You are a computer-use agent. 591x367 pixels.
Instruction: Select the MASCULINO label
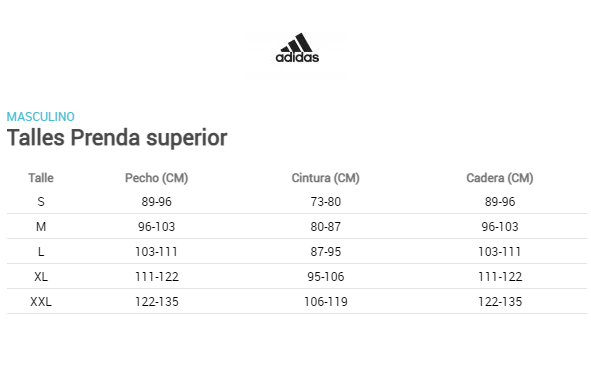pos(41,117)
